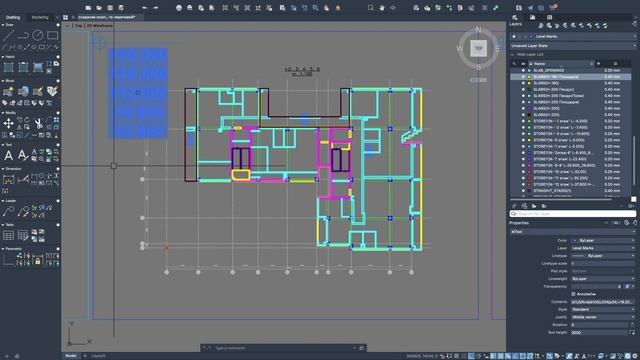Toggle visibility of STOREY L-32.00 layer
This screenshot has width=640, height=360.
[523, 171]
